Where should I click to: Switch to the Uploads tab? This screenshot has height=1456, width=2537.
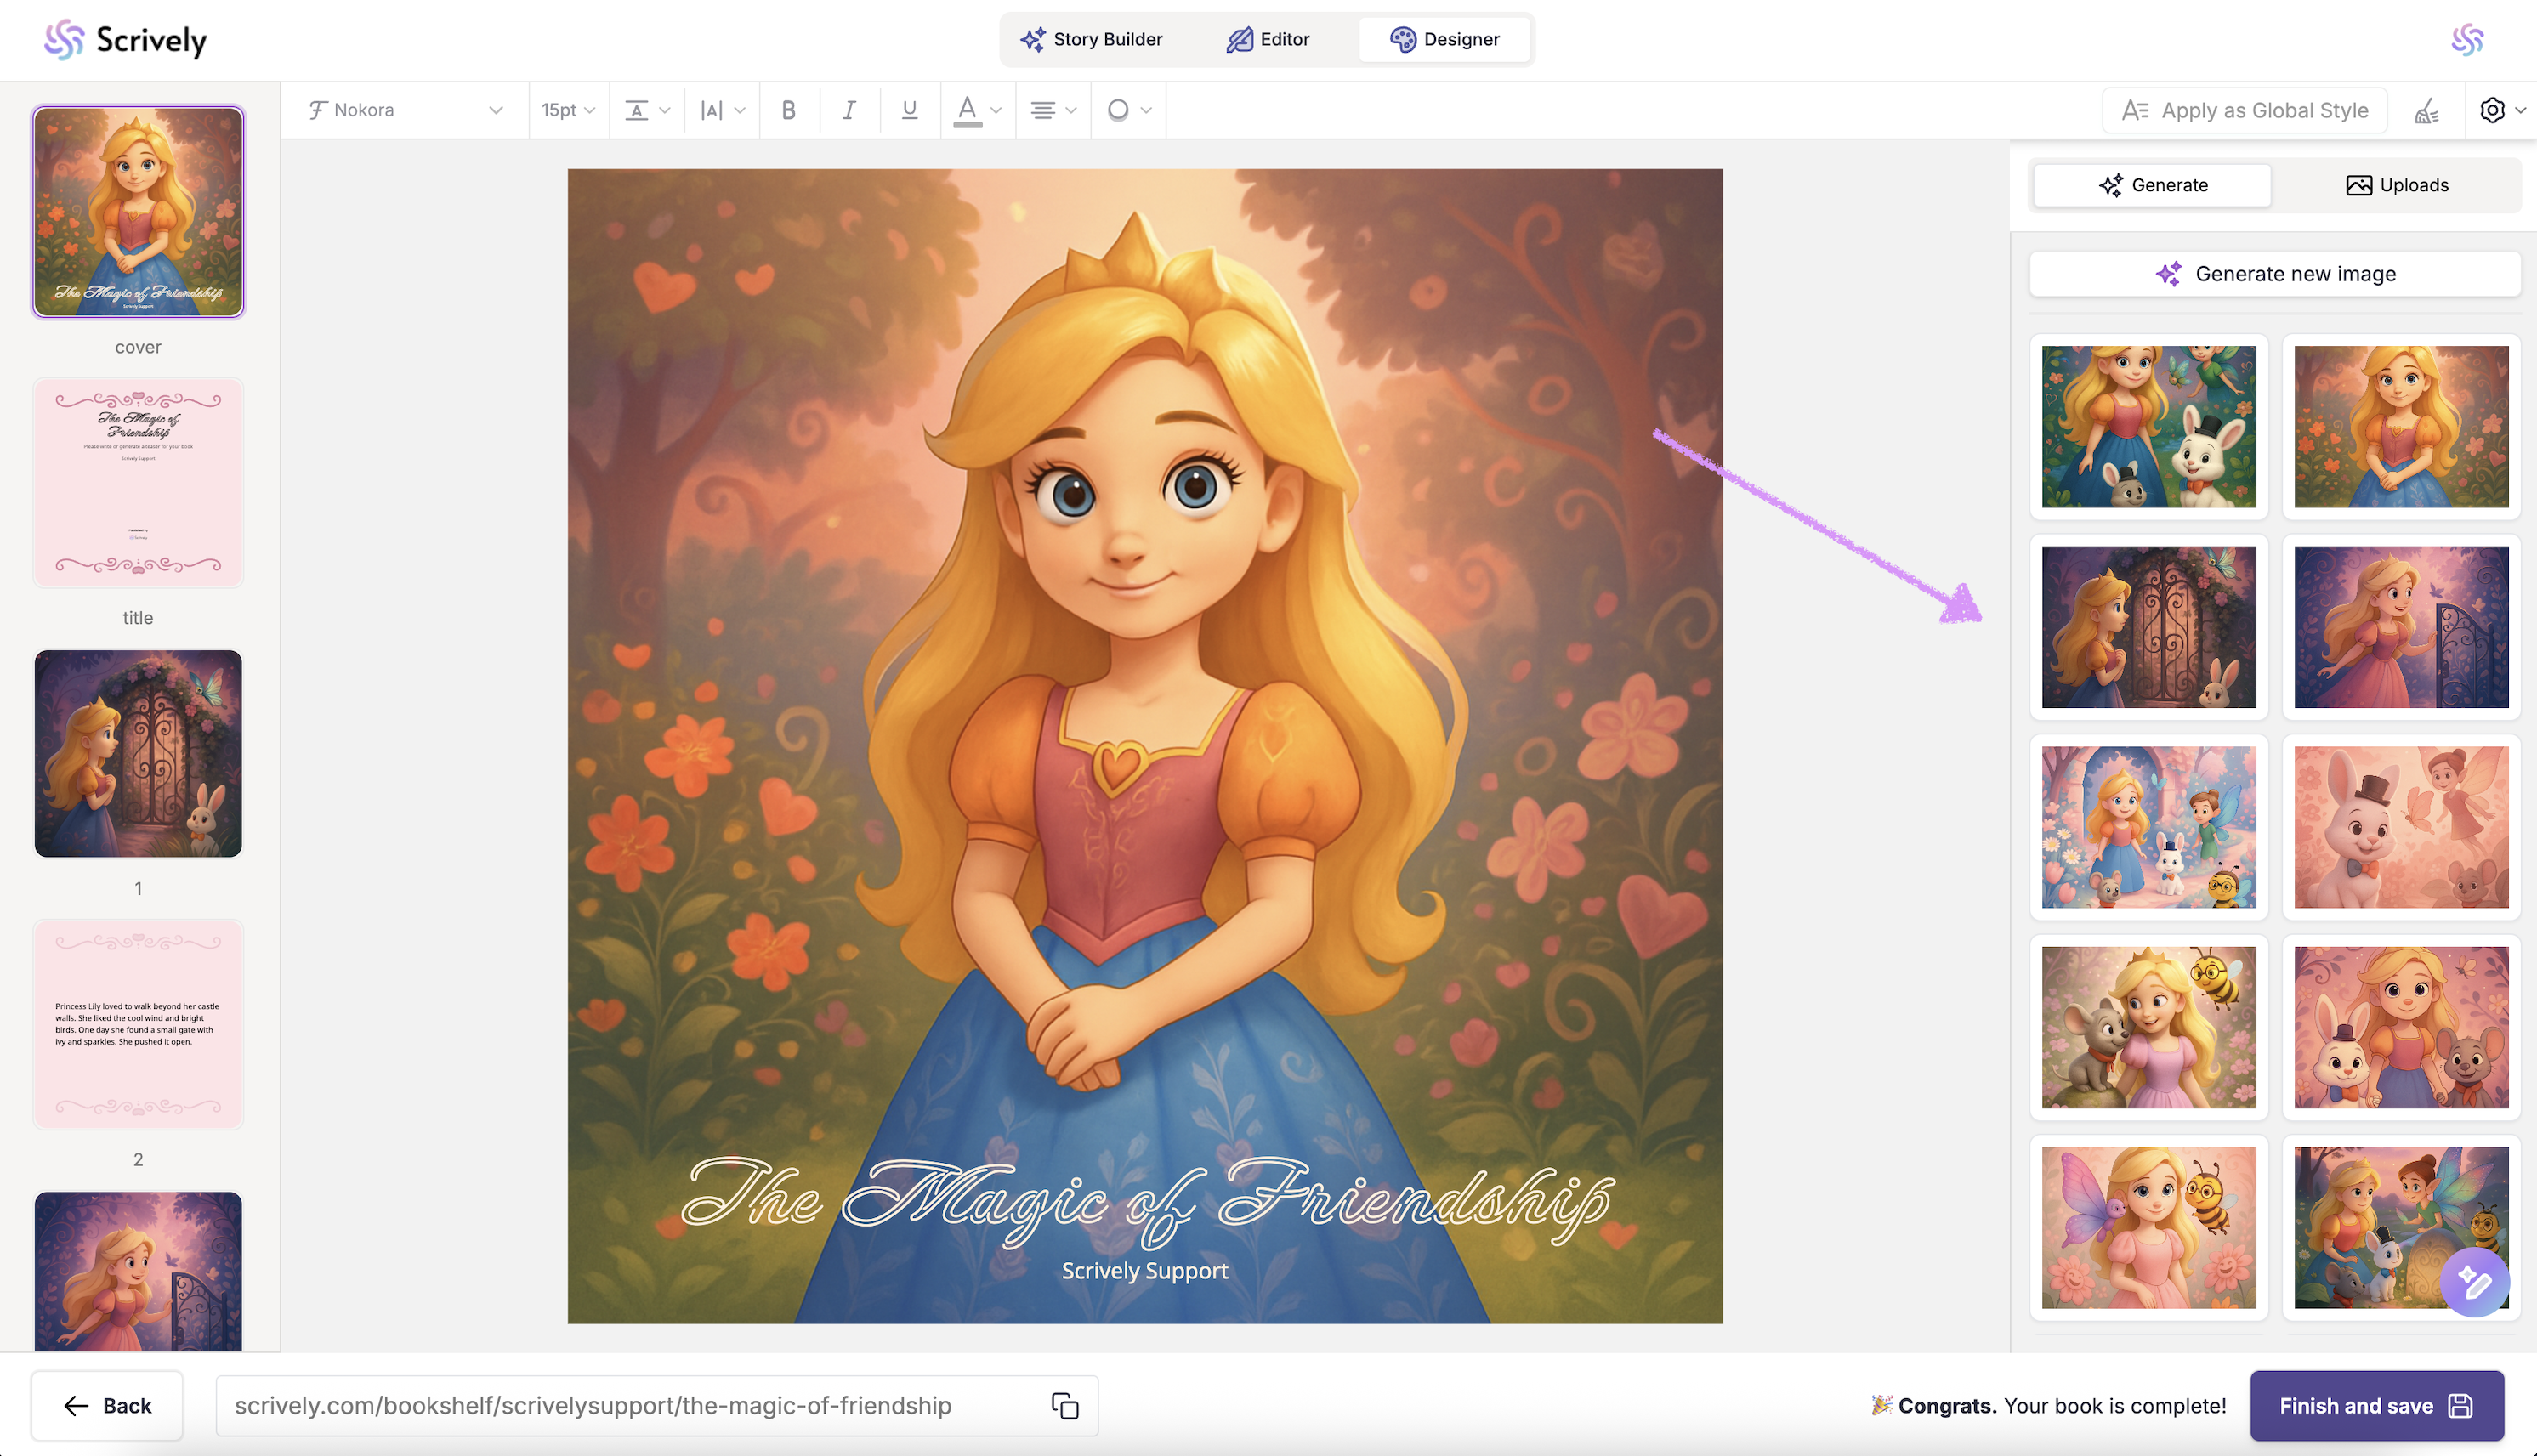tap(2396, 185)
